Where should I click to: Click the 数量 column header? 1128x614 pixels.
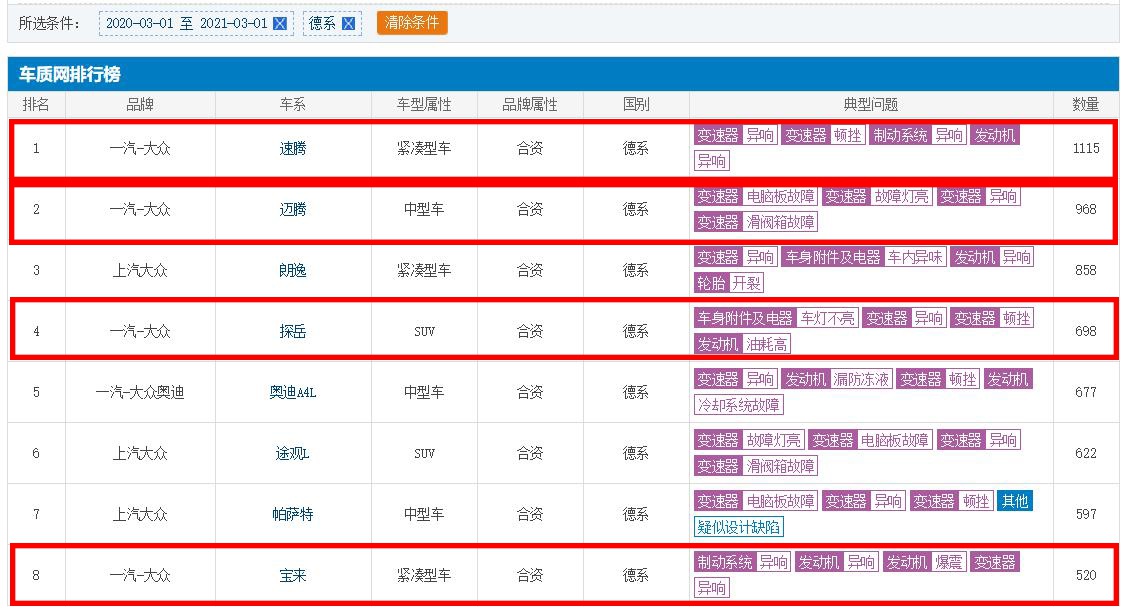1086,105
